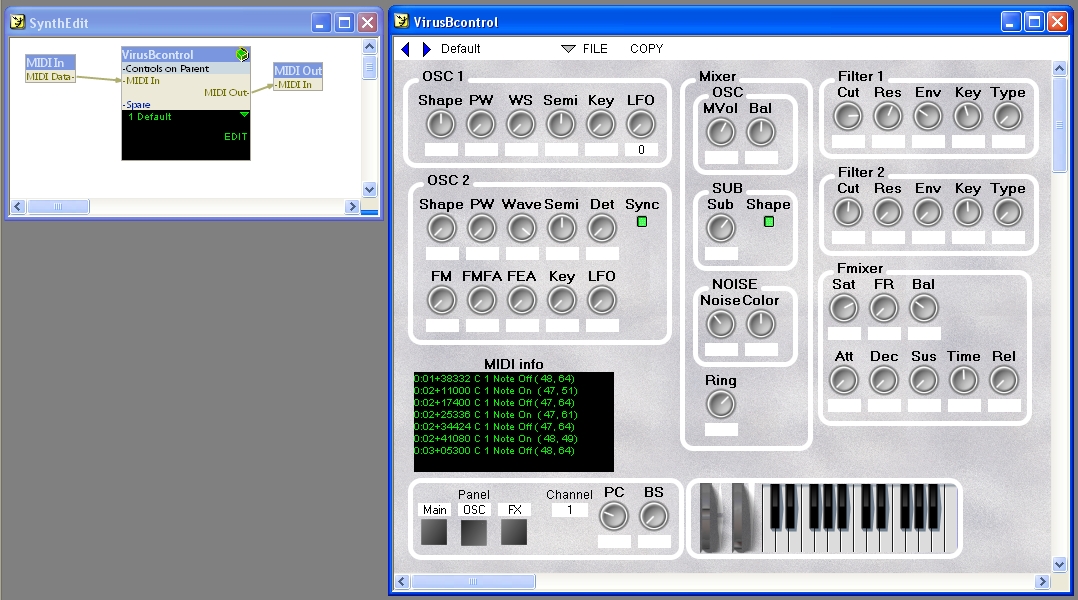Click the VirusBcontrol vertical scroll up arrow
Screen dimensions: 1078x600
click(x=1059, y=68)
